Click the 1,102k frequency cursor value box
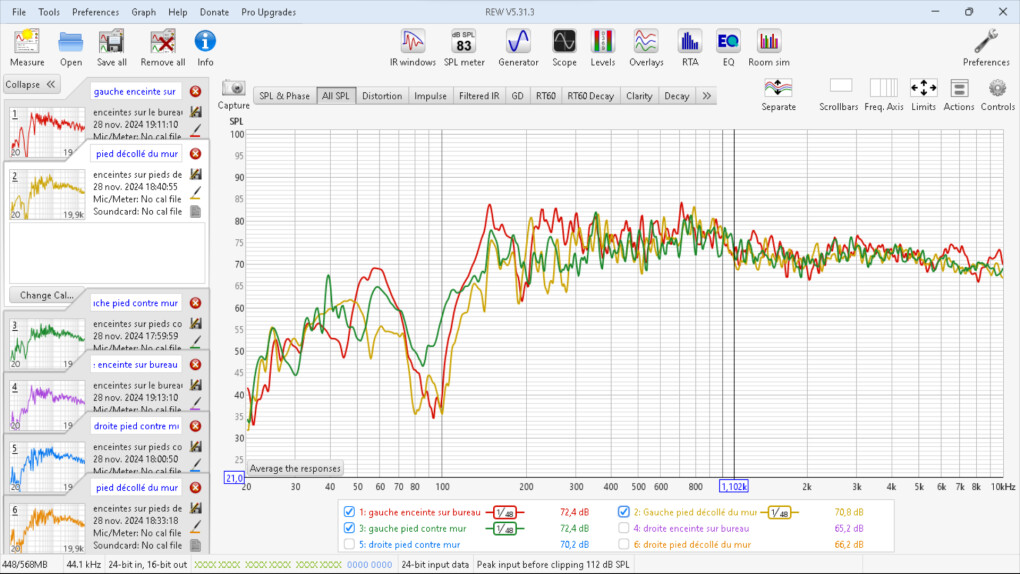The image size is (1020, 574). (x=734, y=486)
